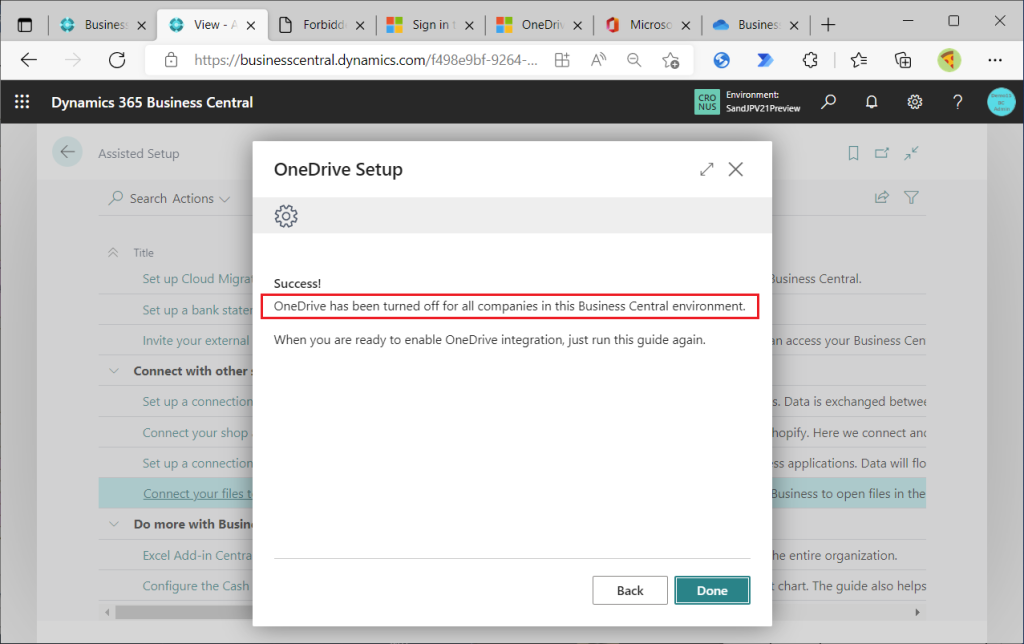Open Business Central settings gear
The image size is (1024, 644).
[x=914, y=102]
